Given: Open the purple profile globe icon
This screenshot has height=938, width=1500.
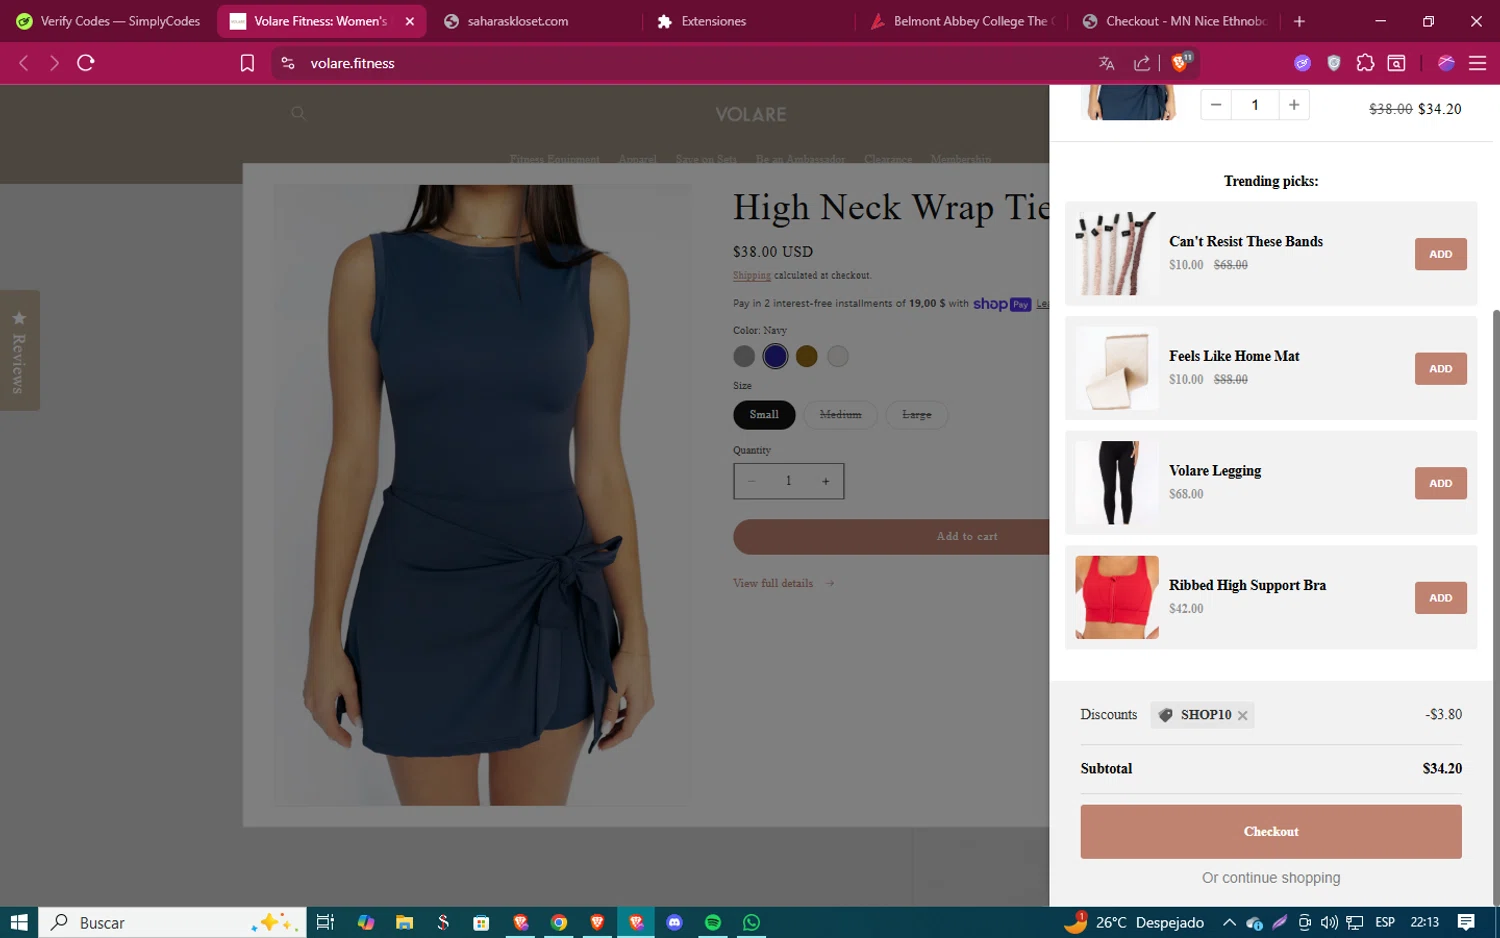Looking at the screenshot, I should tap(1446, 63).
